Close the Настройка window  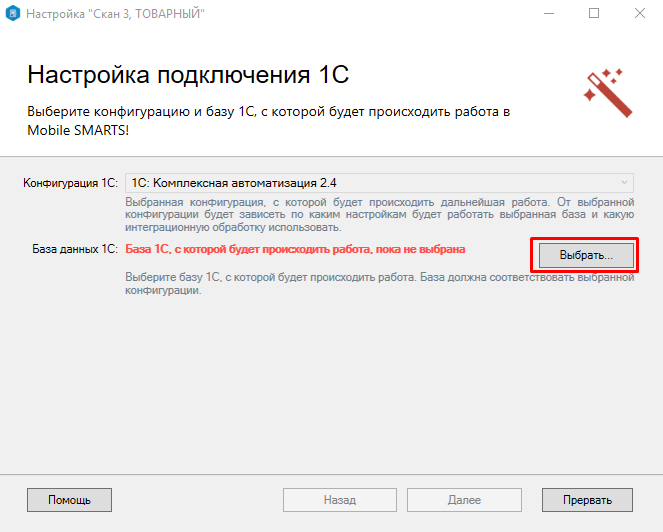640,14
